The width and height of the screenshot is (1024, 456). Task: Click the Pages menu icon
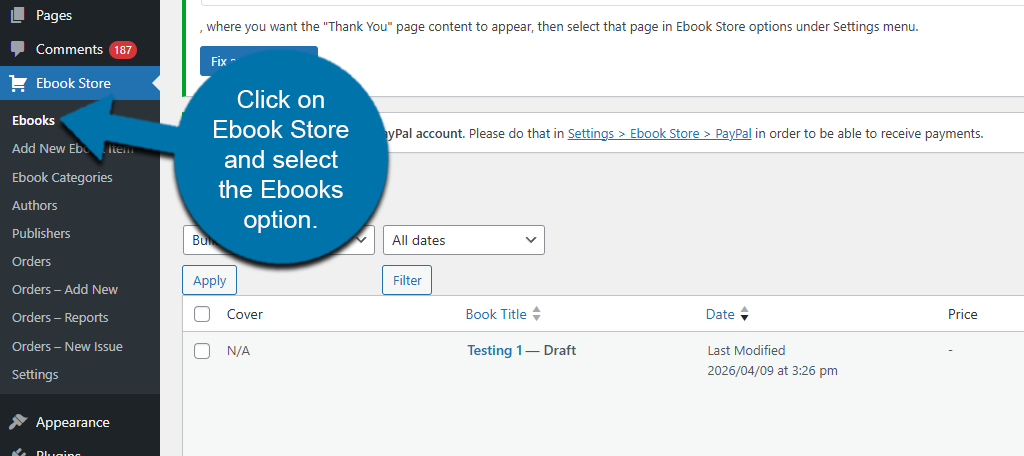pos(18,15)
